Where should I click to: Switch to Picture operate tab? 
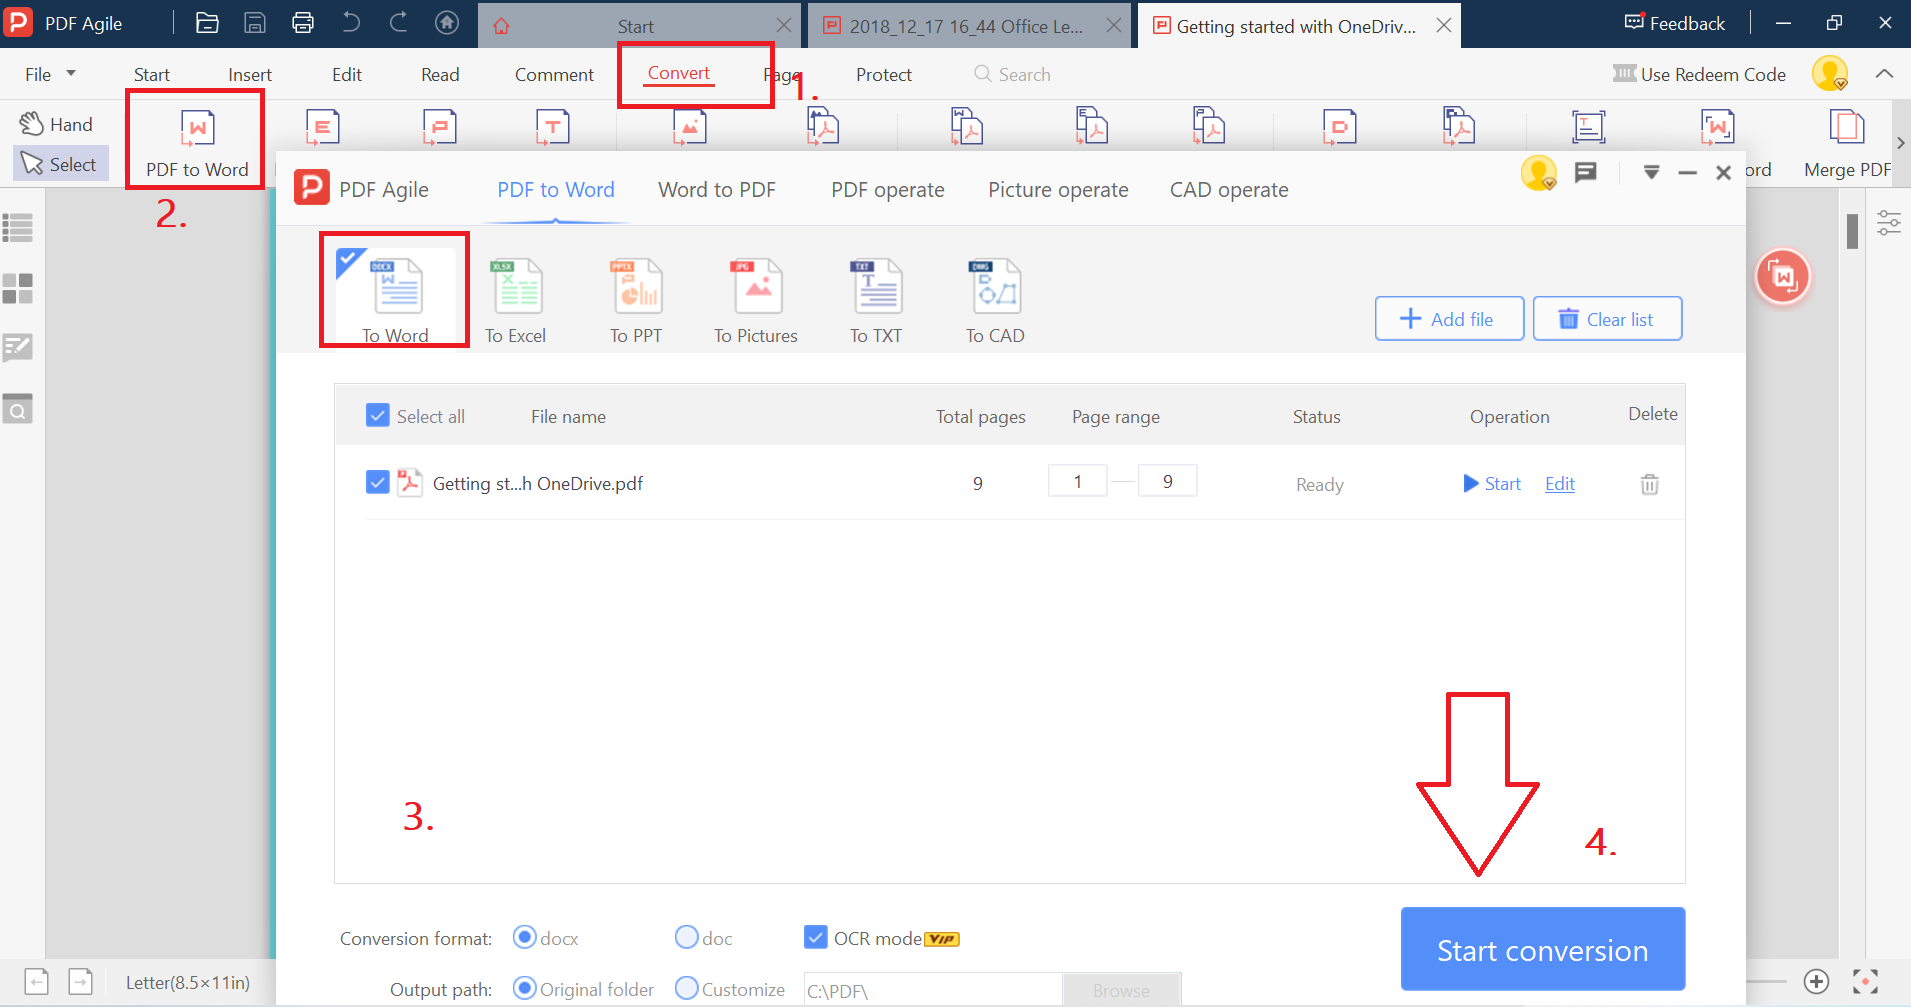pos(1058,190)
